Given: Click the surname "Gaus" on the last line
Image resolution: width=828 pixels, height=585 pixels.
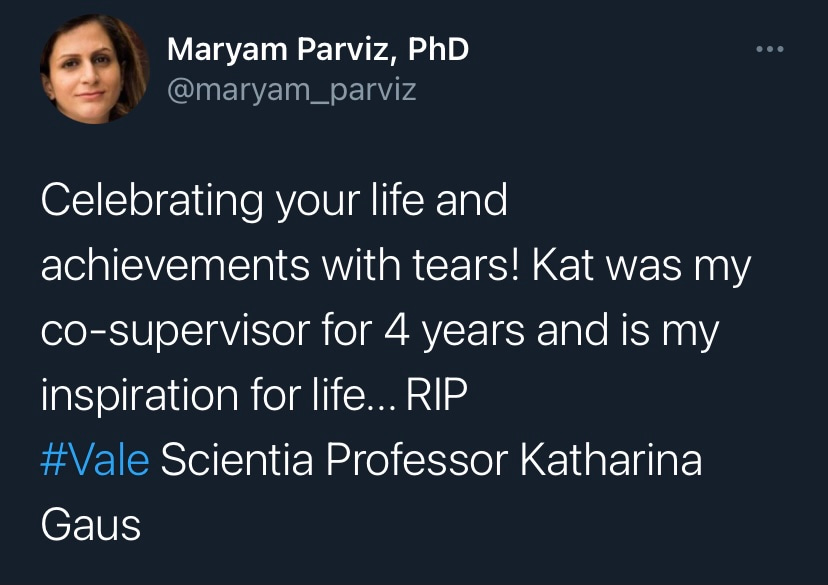Looking at the screenshot, I should click(90, 526).
